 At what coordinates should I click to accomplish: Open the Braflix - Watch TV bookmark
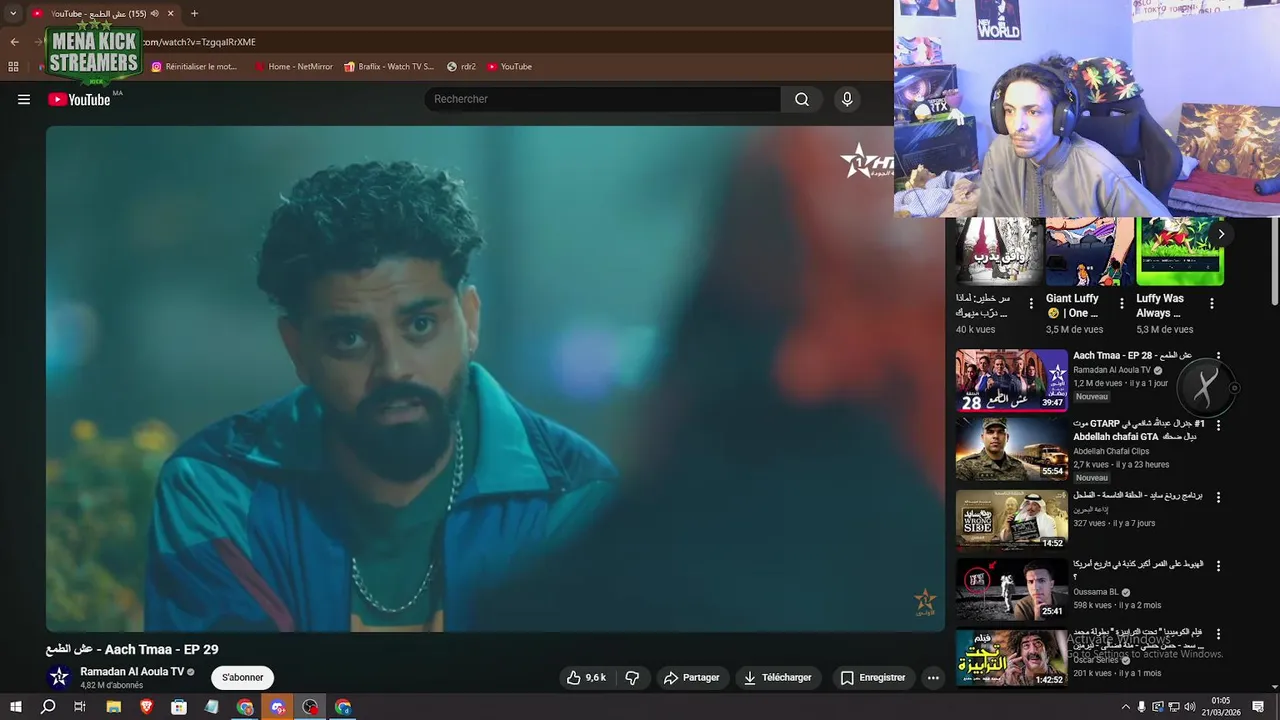pos(389,67)
